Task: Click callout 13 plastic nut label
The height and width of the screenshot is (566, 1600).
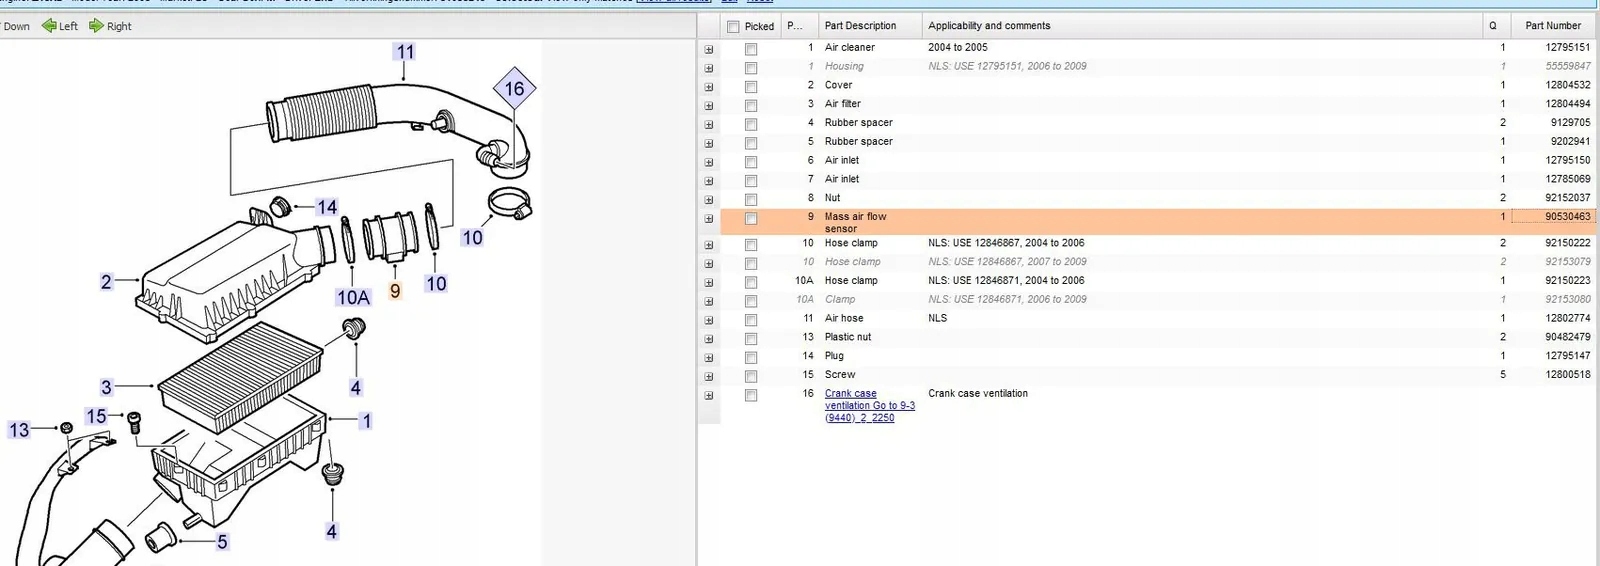Action: point(19,430)
